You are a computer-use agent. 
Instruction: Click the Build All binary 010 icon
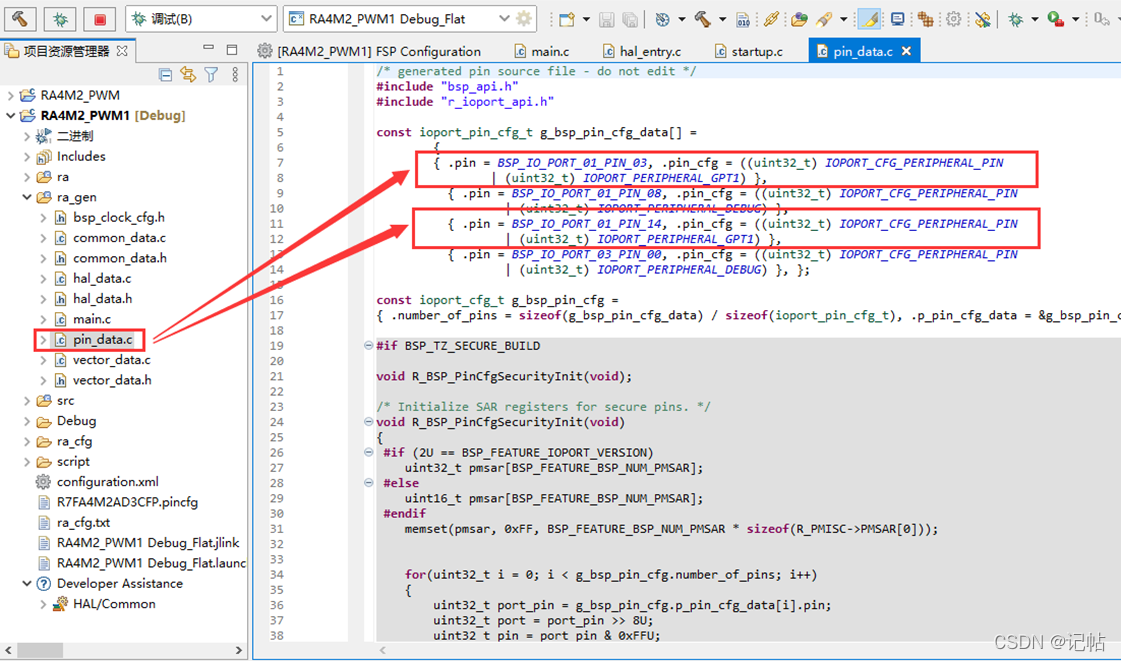pyautogui.click(x=743, y=19)
